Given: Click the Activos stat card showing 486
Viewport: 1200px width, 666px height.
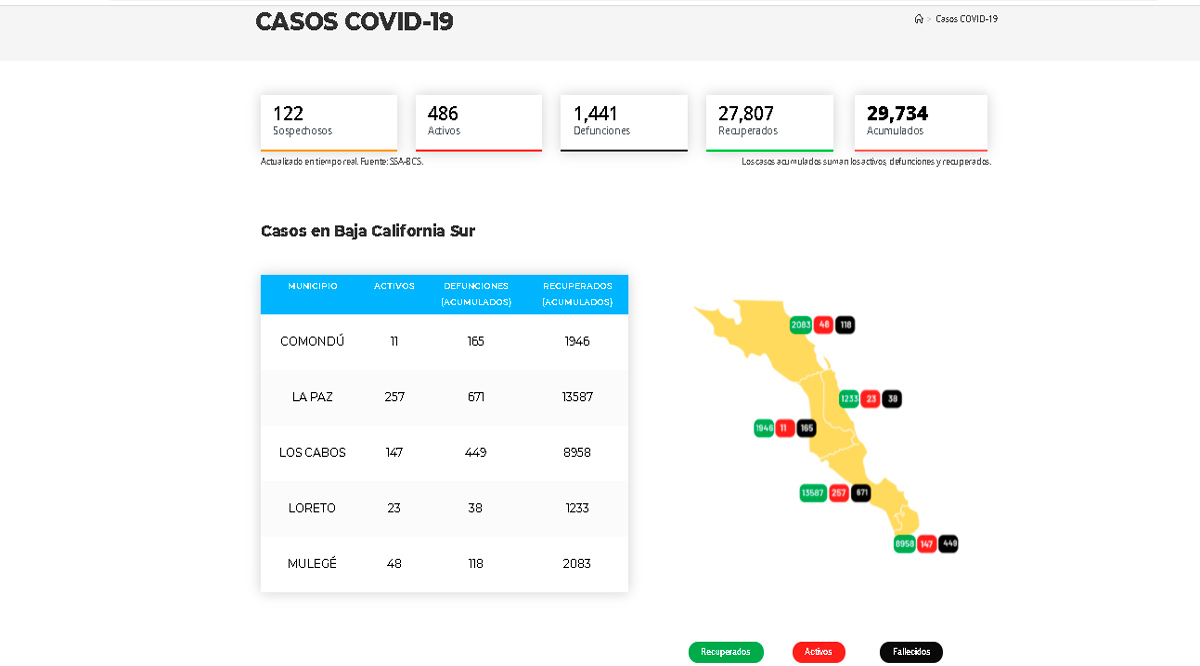Looking at the screenshot, I should pyautogui.click(x=478, y=122).
